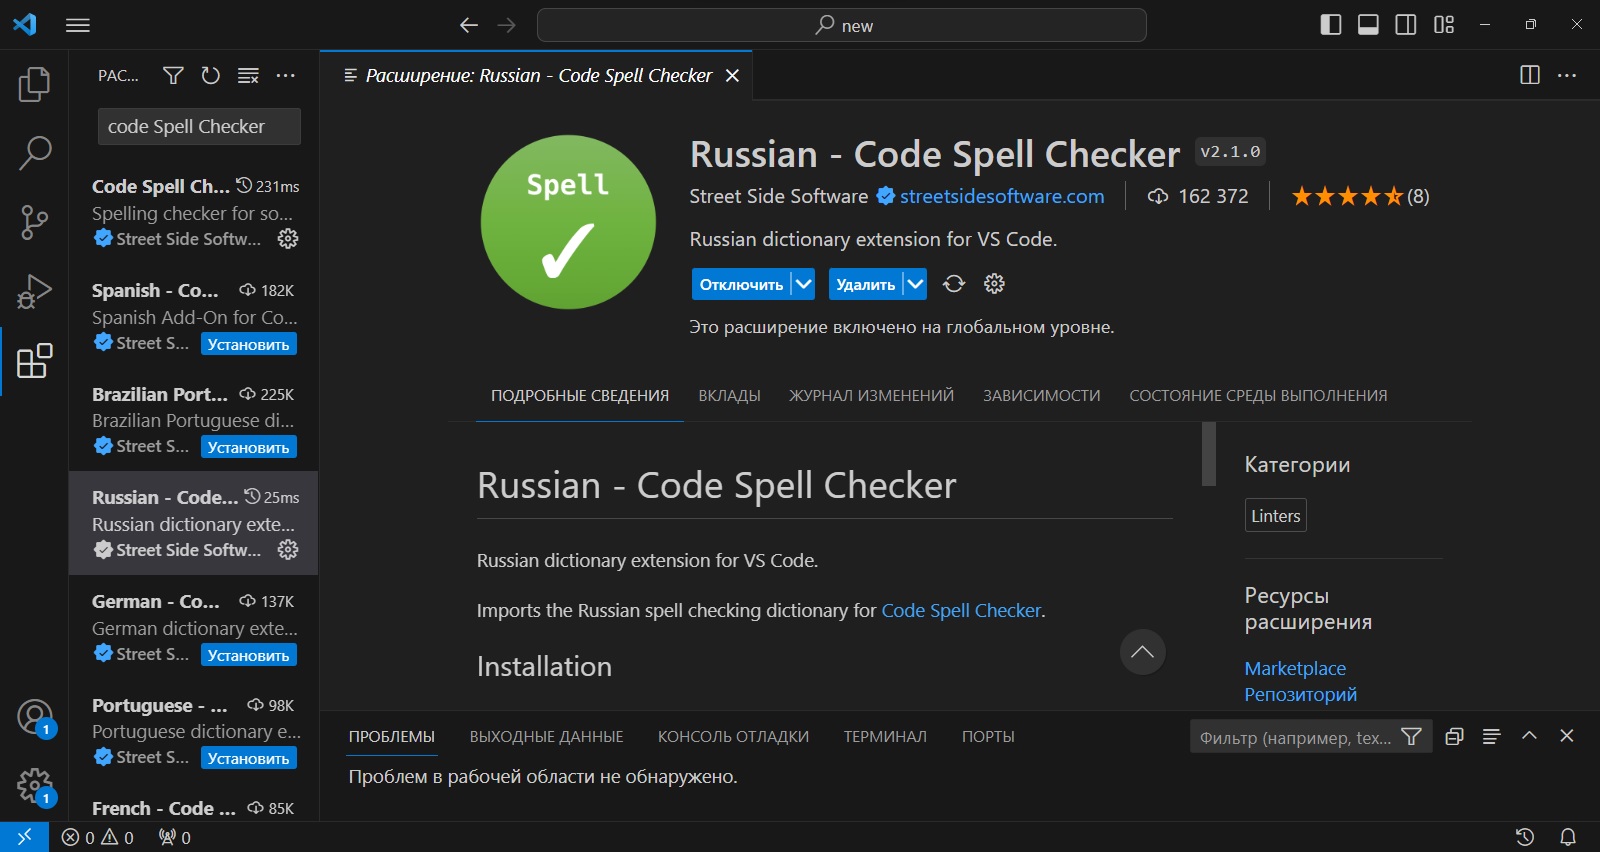Open Run and Debug view
This screenshot has width=1600, height=852.
pos(34,291)
